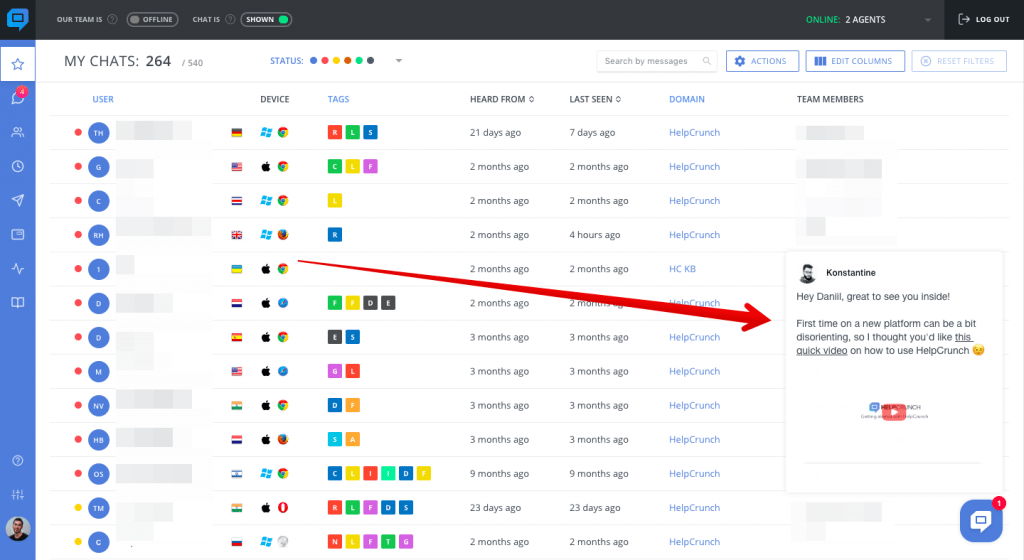Click the blue R tag in RH row
The image size is (1024, 560).
click(x=334, y=235)
